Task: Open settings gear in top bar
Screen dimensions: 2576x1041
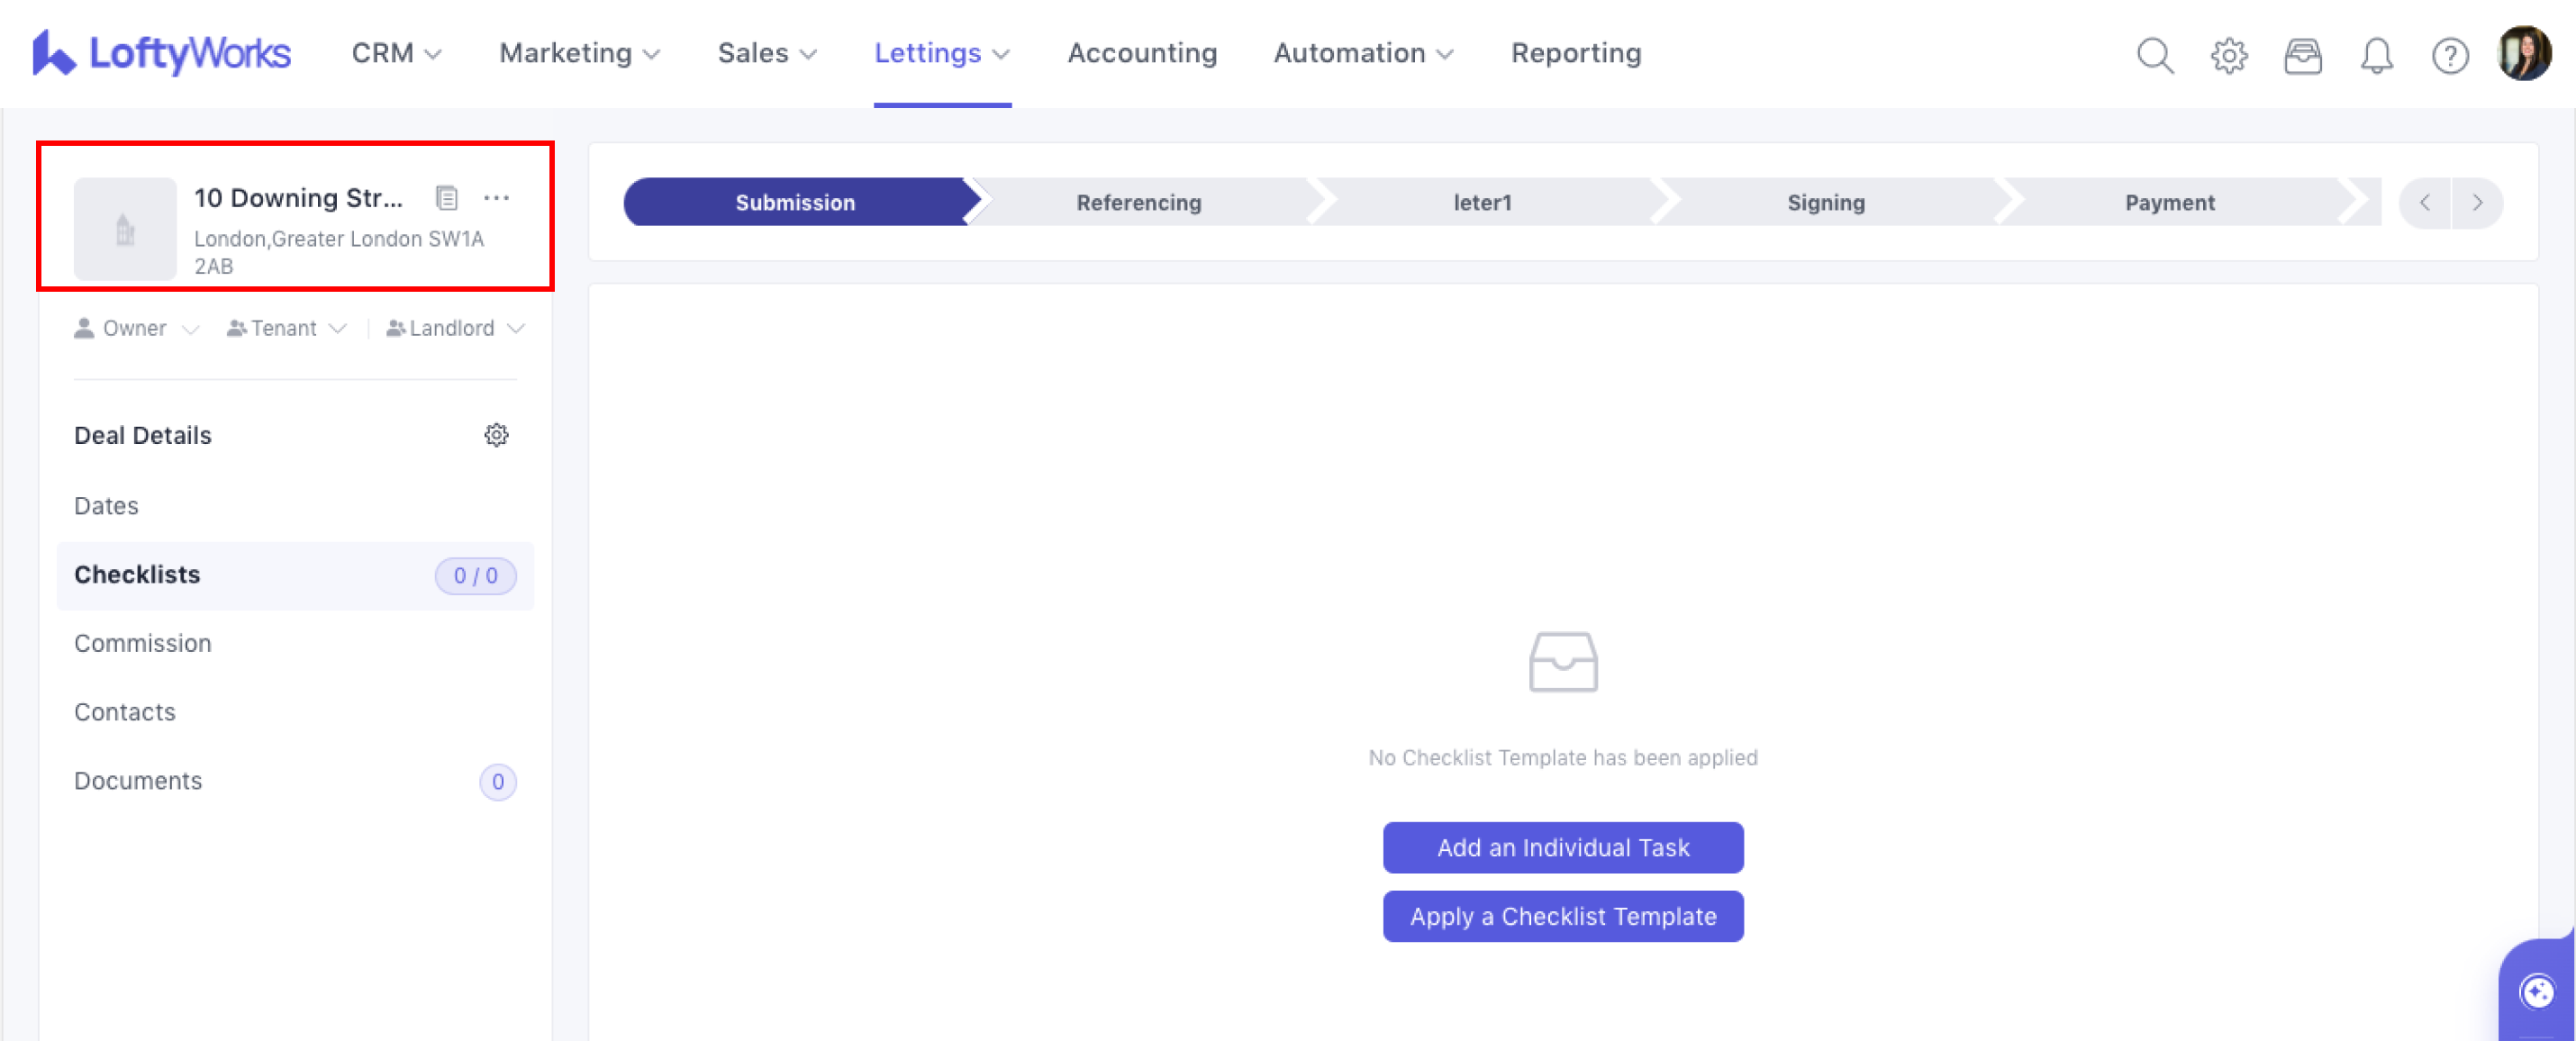Action: click(x=2228, y=55)
